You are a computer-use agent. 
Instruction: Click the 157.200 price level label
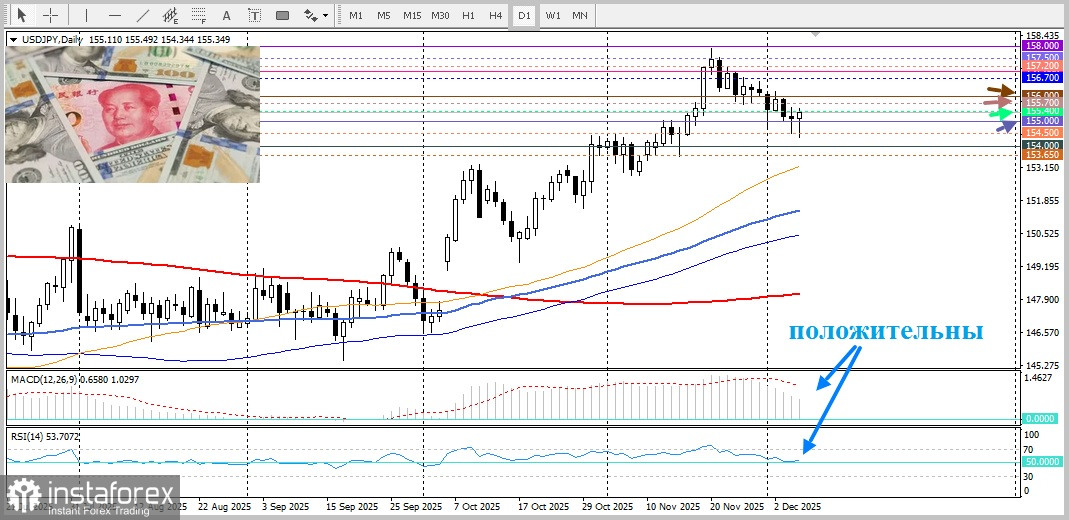(1040, 65)
